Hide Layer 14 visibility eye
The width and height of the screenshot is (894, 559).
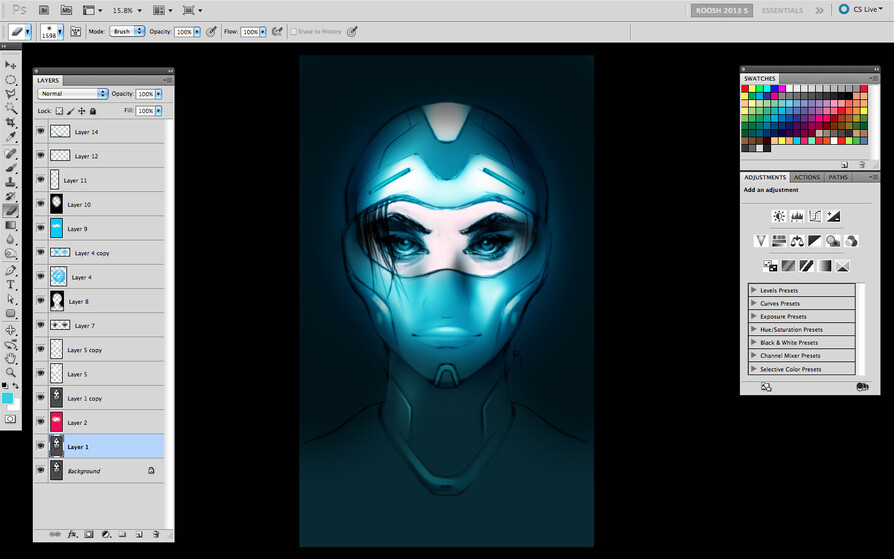40,131
